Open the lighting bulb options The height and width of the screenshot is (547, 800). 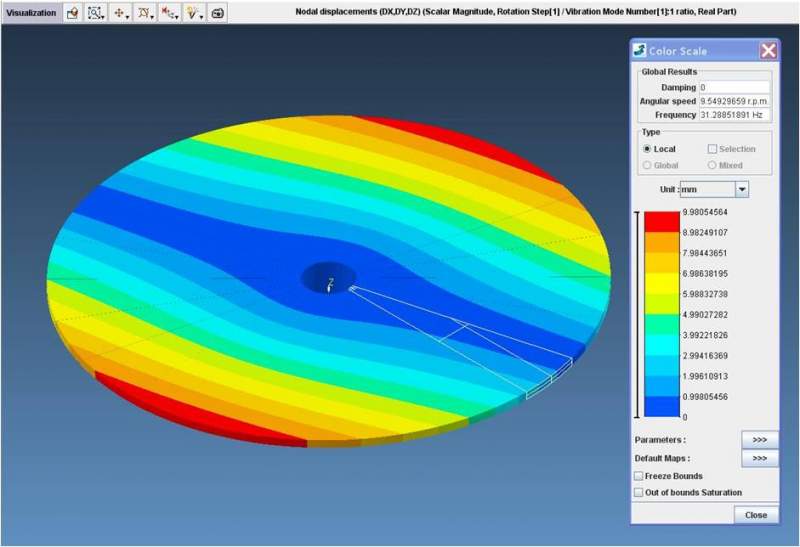[x=191, y=13]
